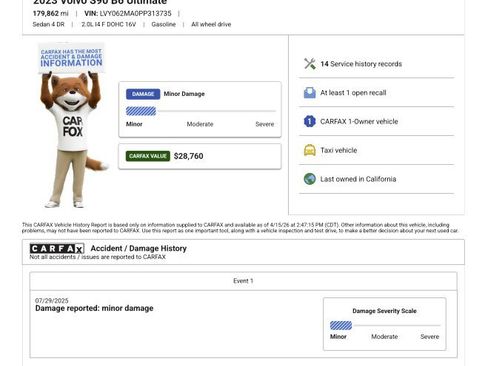
Task: Select the CARFAX 1-Owner vehicle row
Action: (x=377, y=121)
